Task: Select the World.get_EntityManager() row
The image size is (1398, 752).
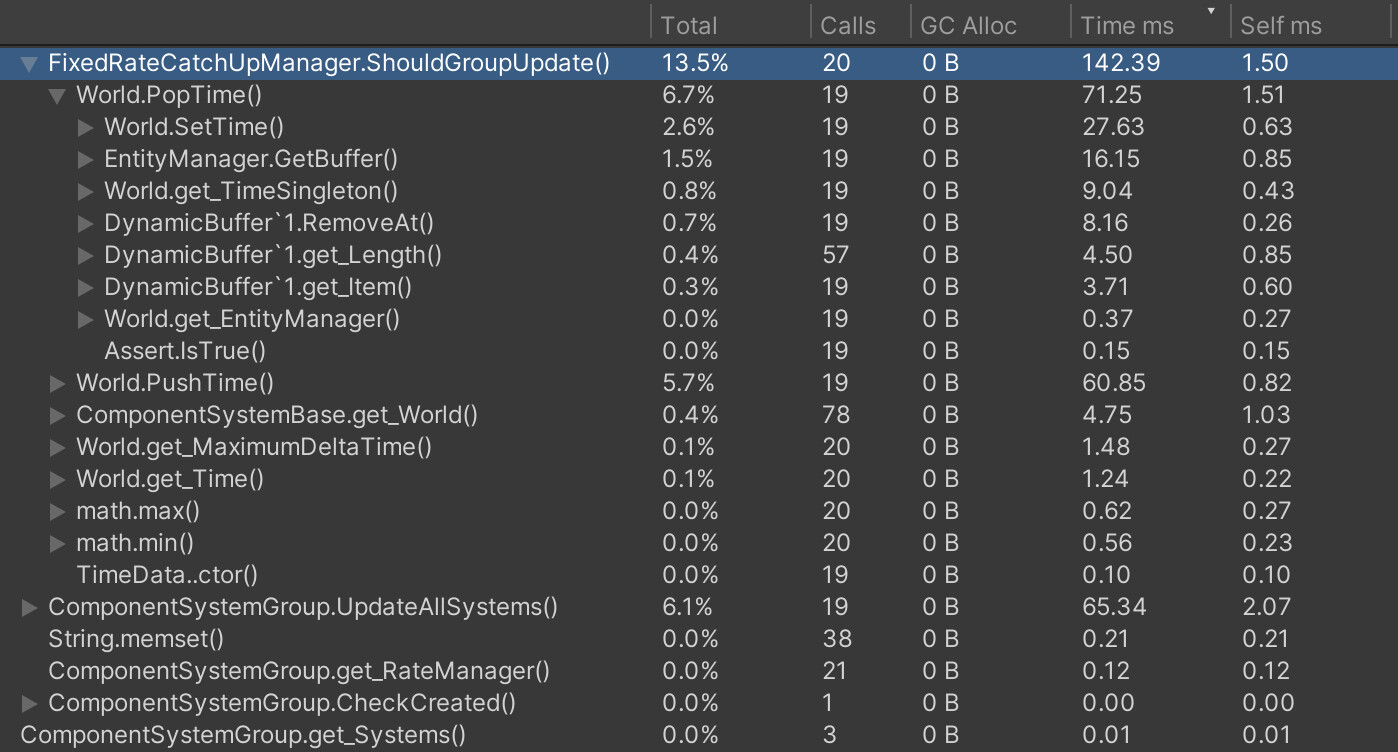Action: (x=699, y=320)
